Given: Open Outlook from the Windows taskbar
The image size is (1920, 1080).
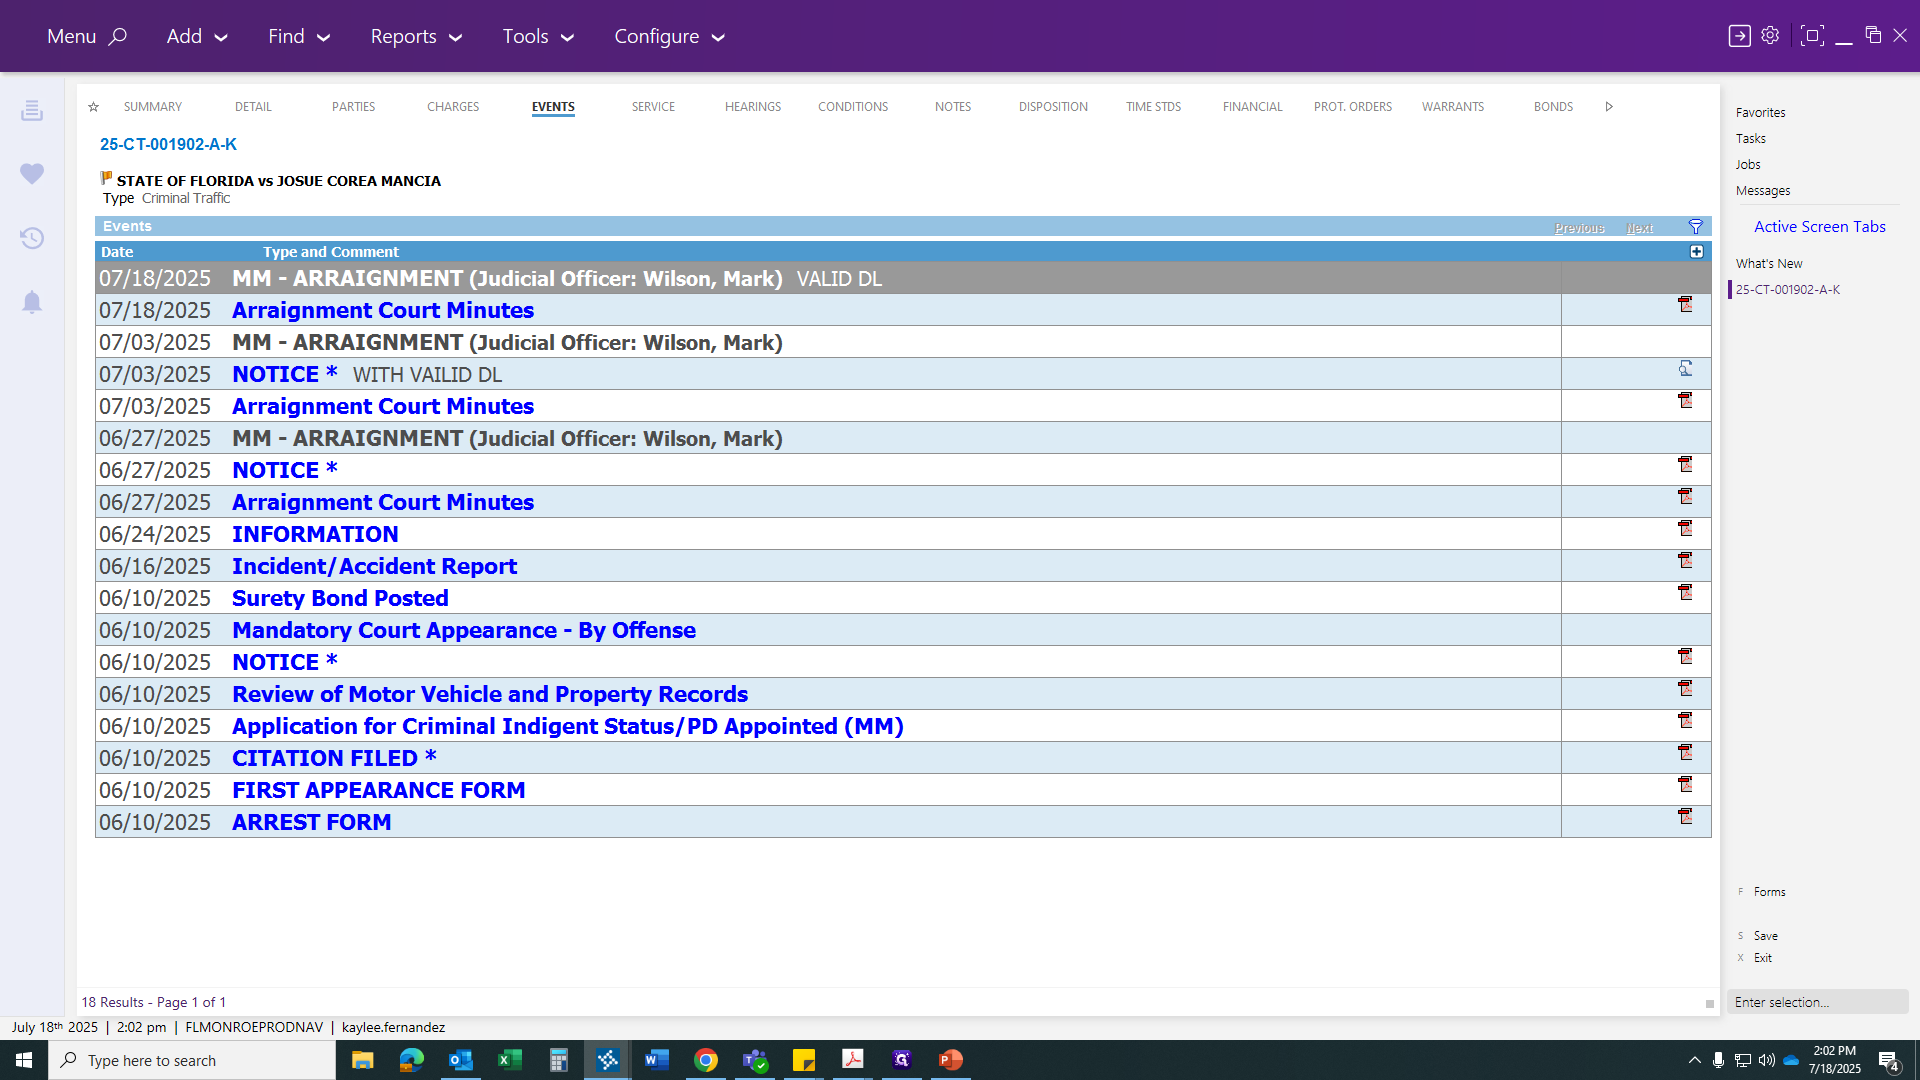Looking at the screenshot, I should click(461, 1060).
